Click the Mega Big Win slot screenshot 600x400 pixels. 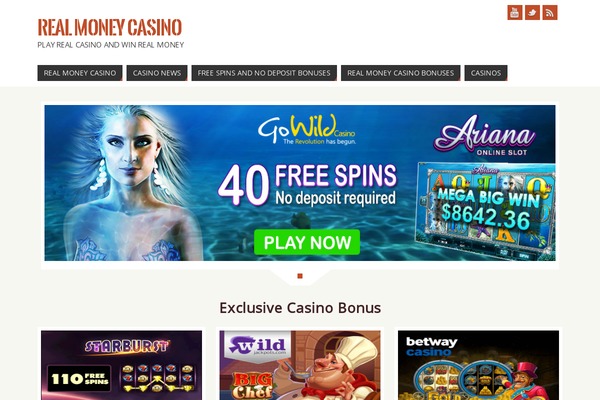[x=485, y=211]
